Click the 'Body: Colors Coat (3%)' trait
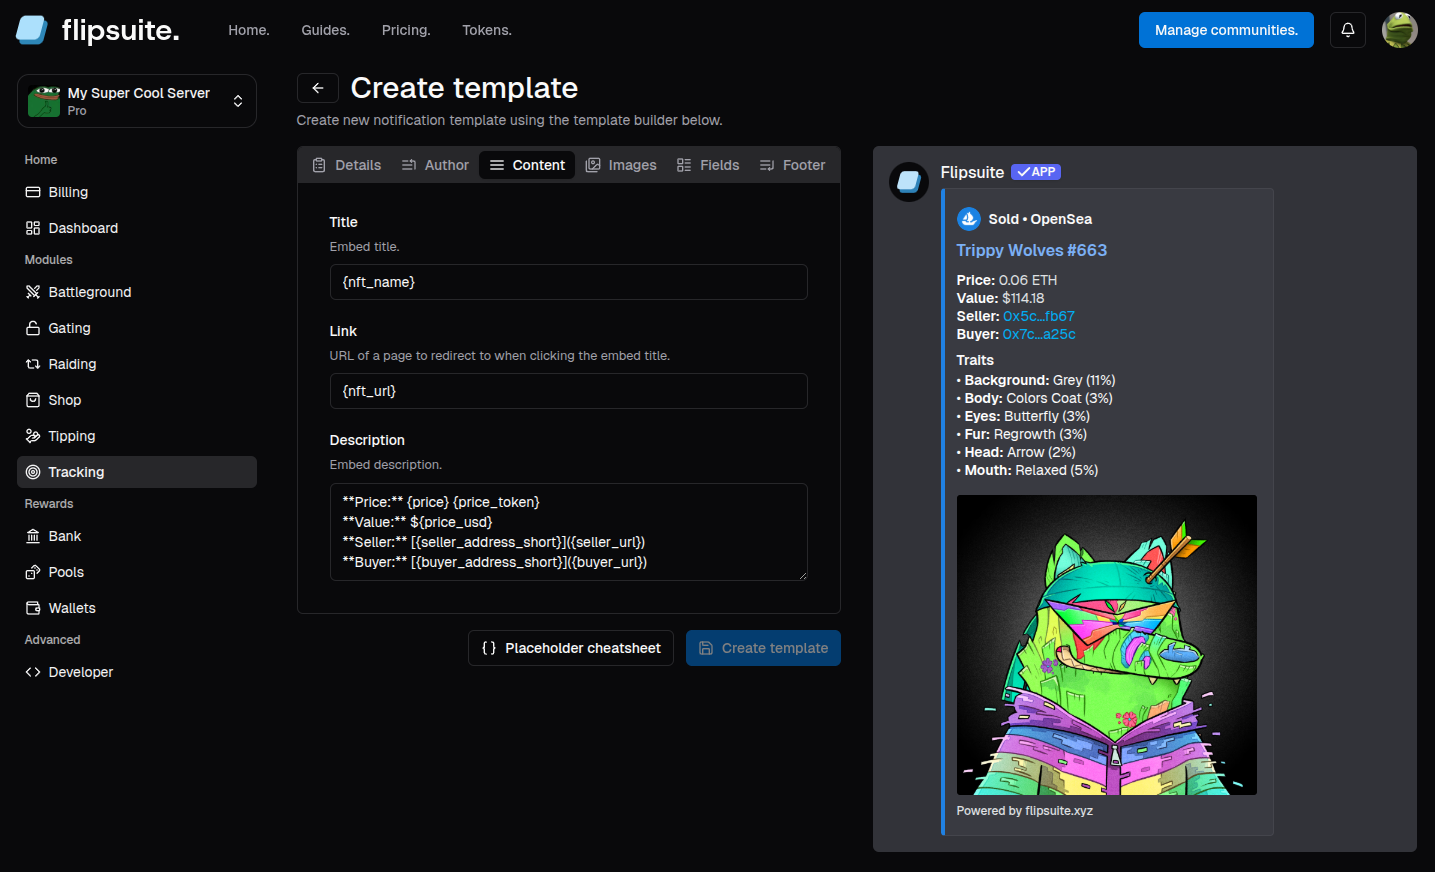Viewport: 1435px width, 872px height. pyautogui.click(x=1035, y=398)
